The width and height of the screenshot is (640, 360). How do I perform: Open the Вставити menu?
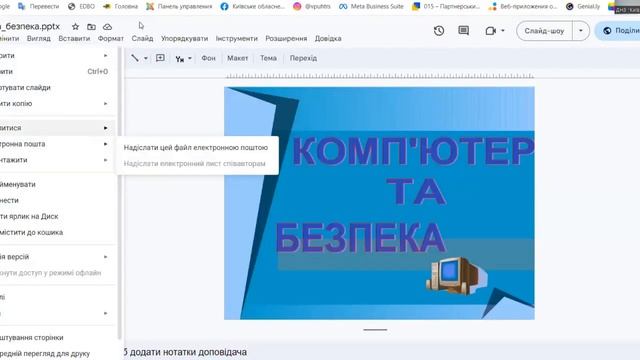tap(74, 38)
